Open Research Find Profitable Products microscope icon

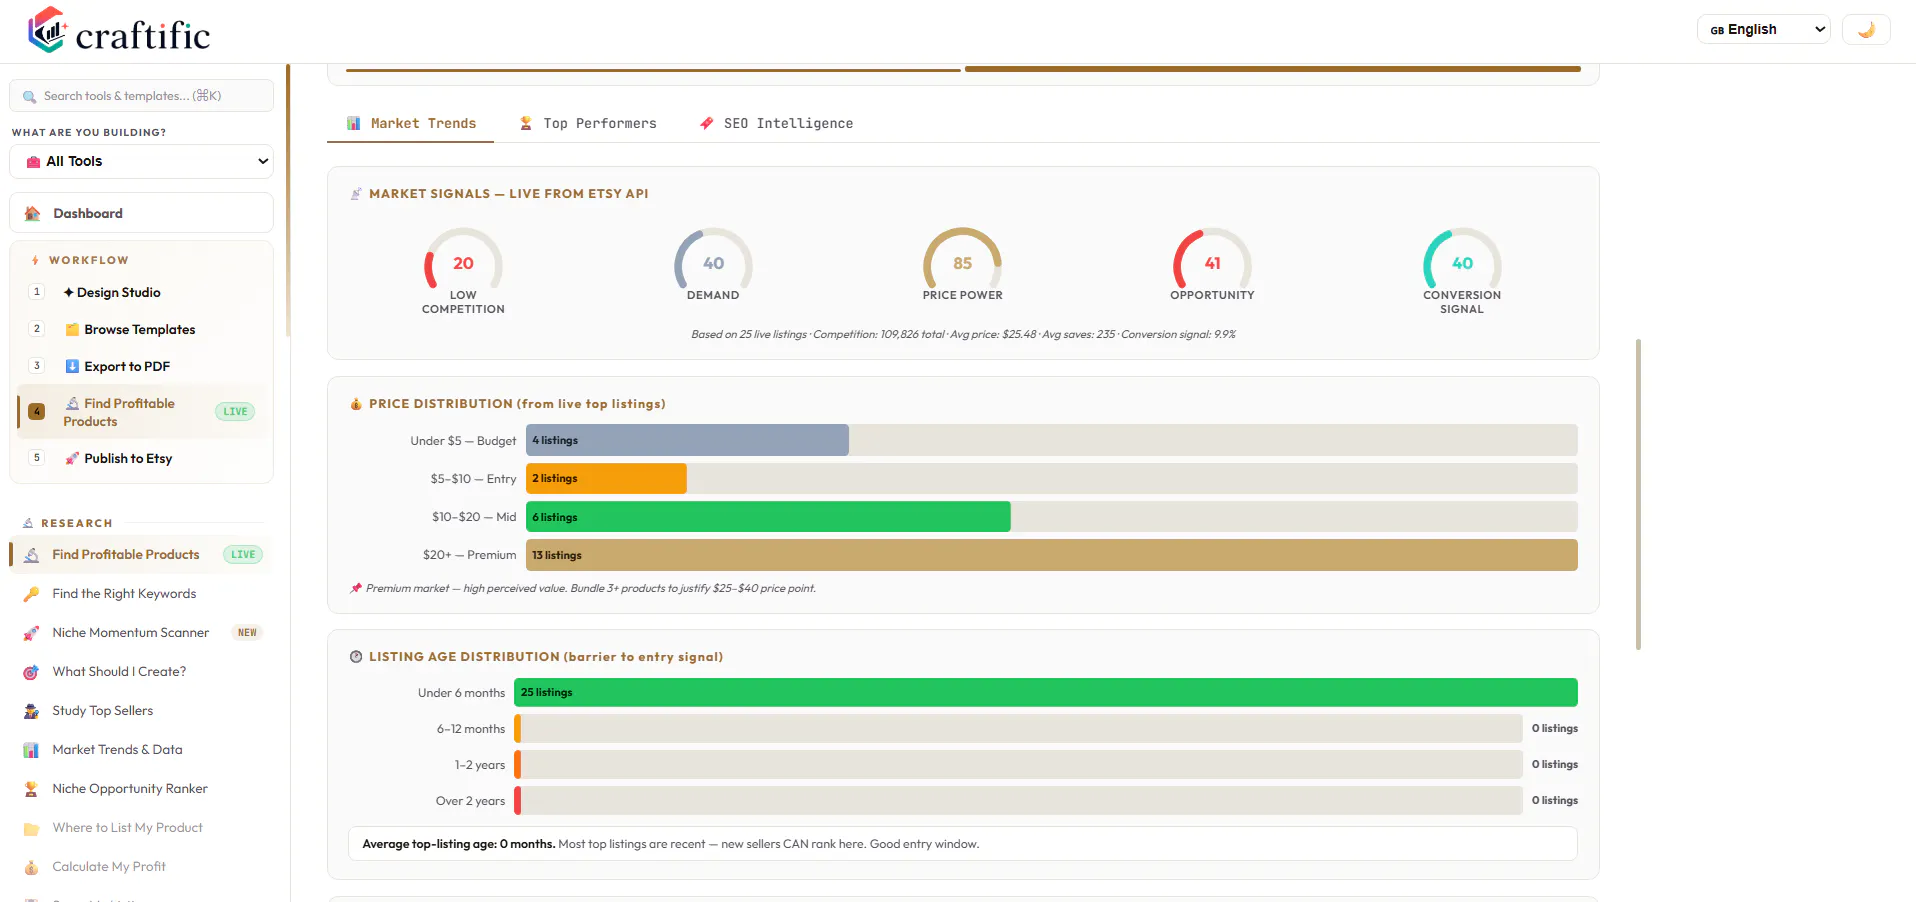pyautogui.click(x=32, y=555)
